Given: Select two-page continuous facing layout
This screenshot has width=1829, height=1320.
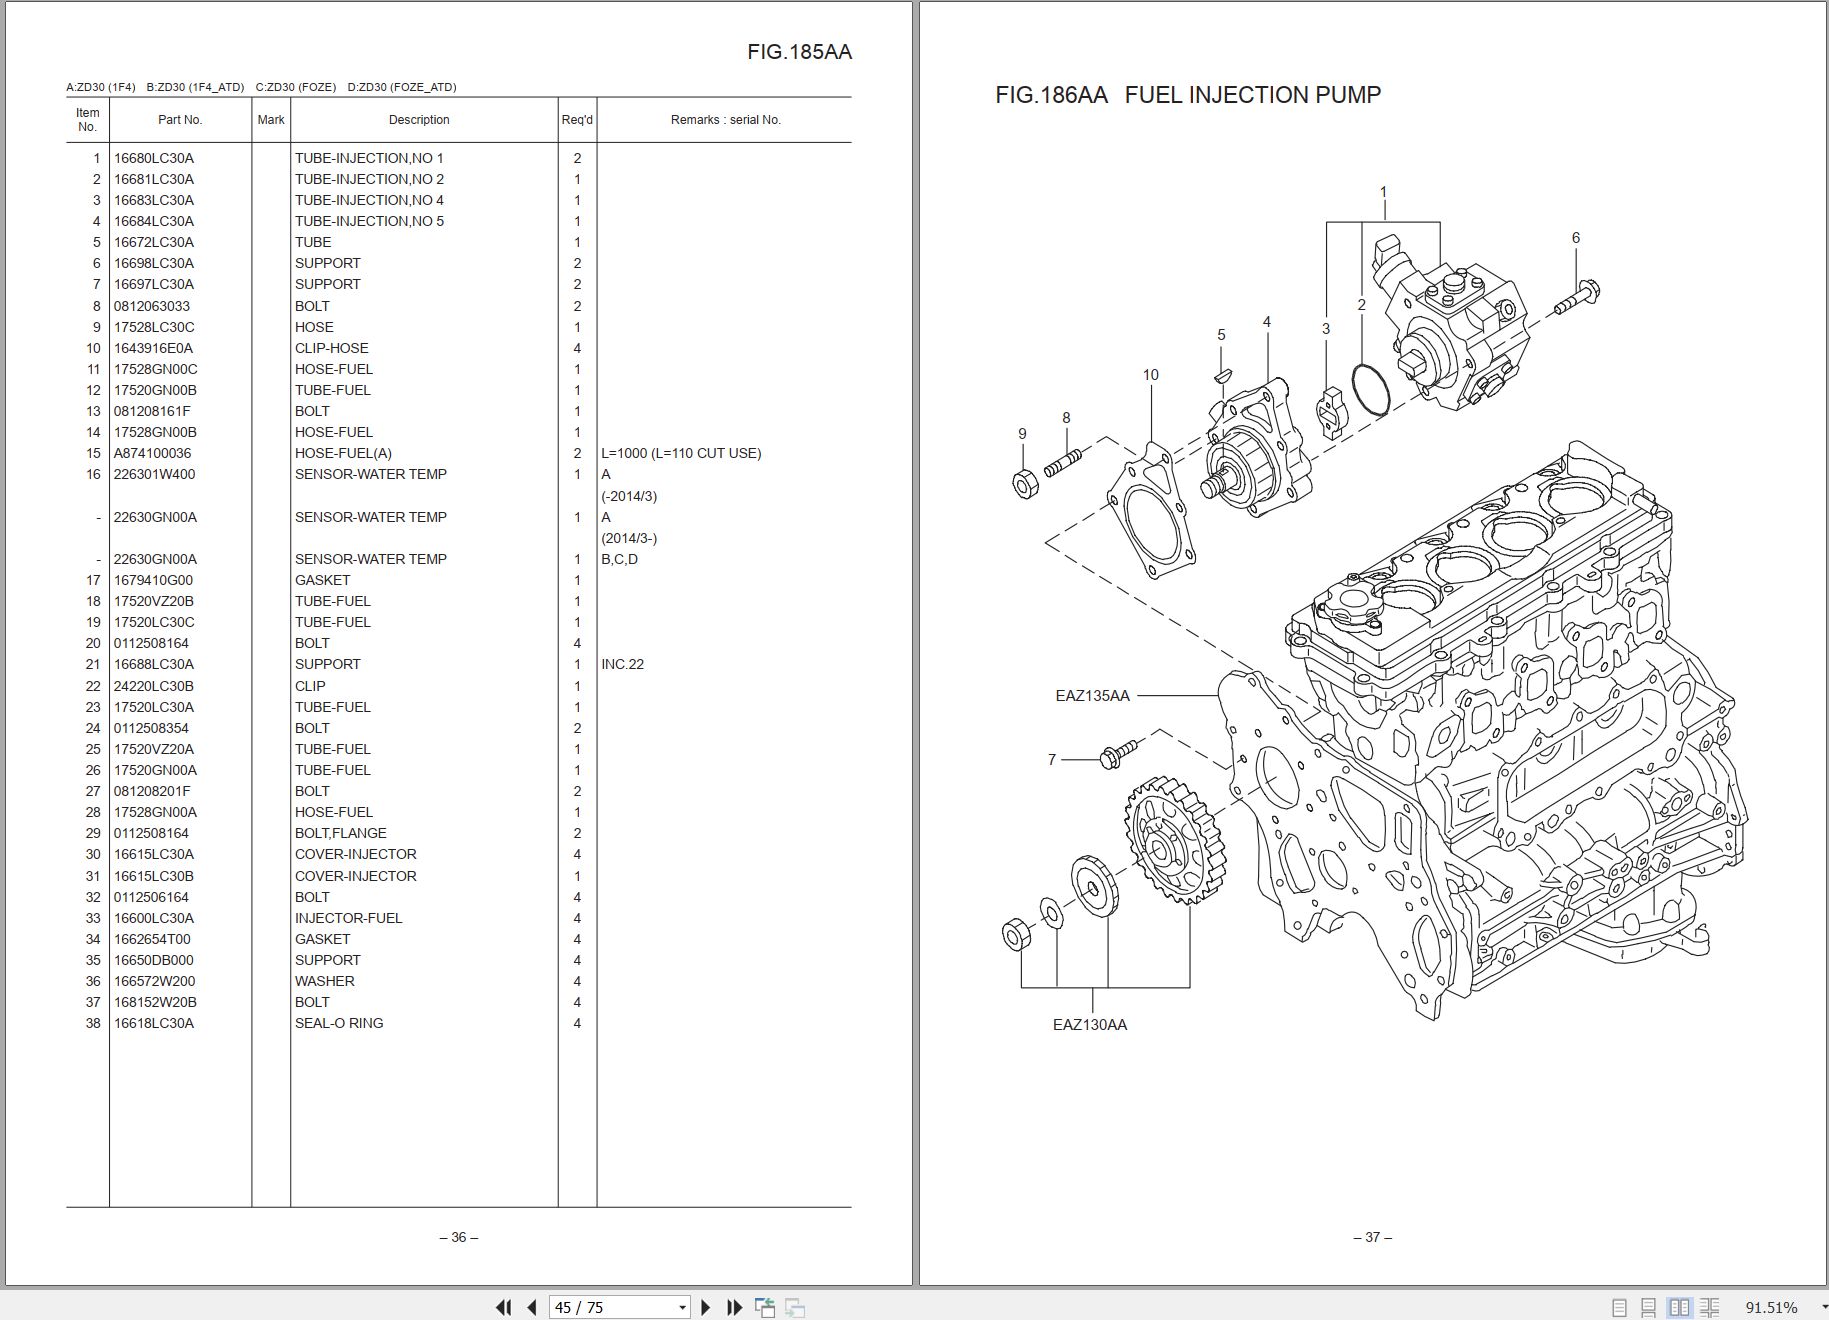Looking at the screenshot, I should coord(1710,1307).
